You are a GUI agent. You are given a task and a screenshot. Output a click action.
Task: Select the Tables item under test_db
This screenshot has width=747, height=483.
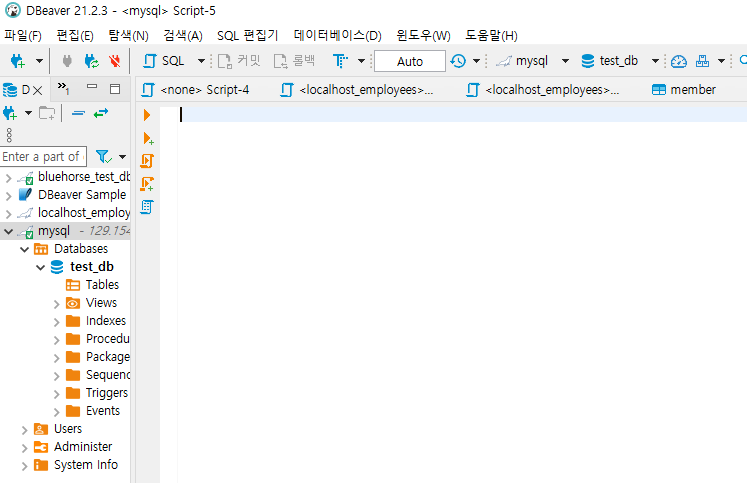pyautogui.click(x=92, y=285)
